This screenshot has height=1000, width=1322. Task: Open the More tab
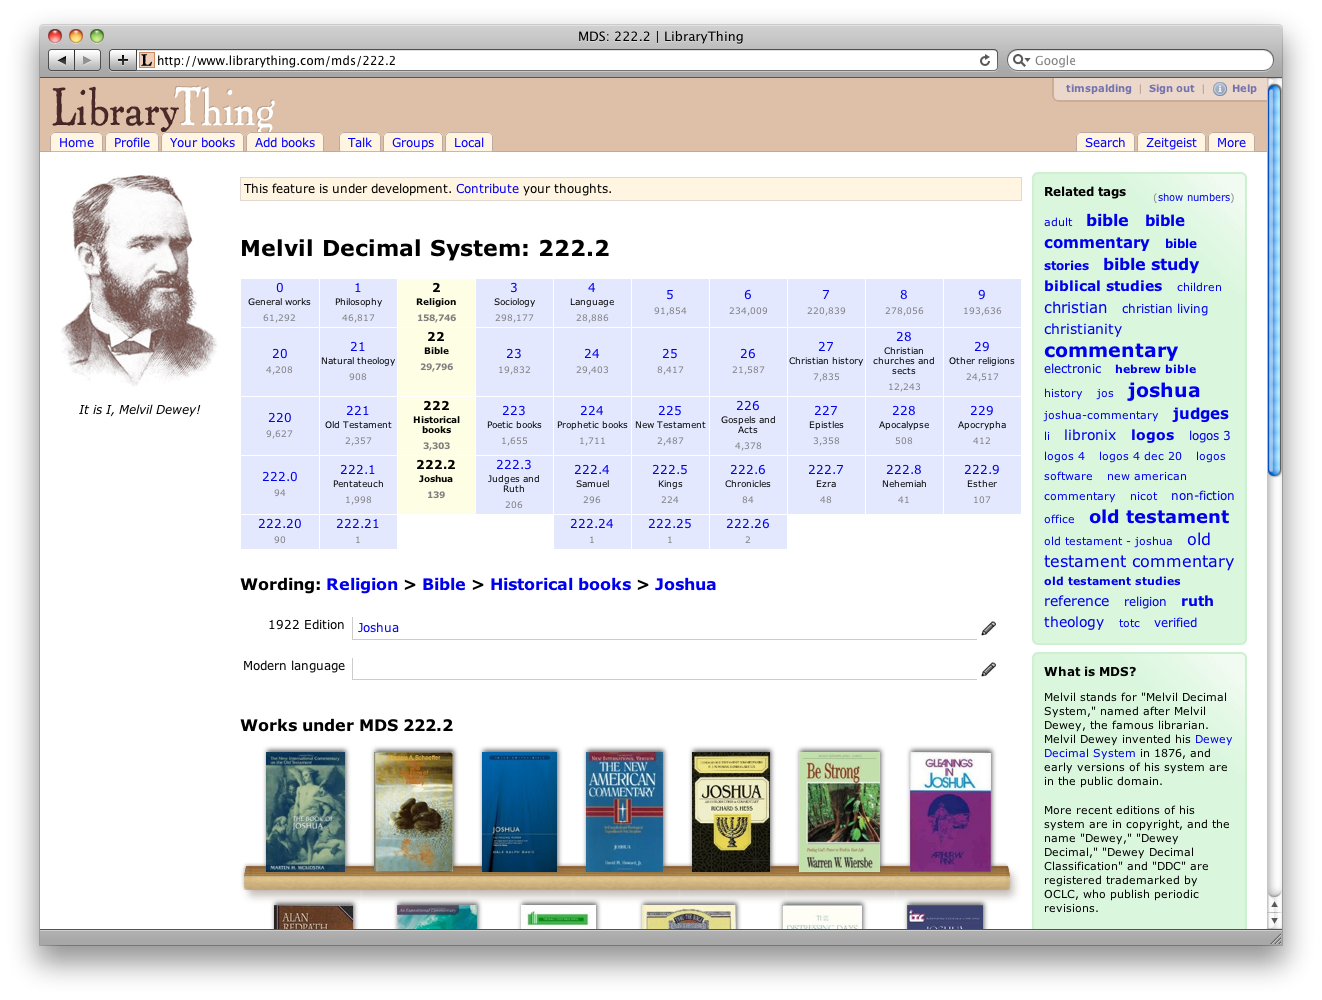click(x=1231, y=142)
